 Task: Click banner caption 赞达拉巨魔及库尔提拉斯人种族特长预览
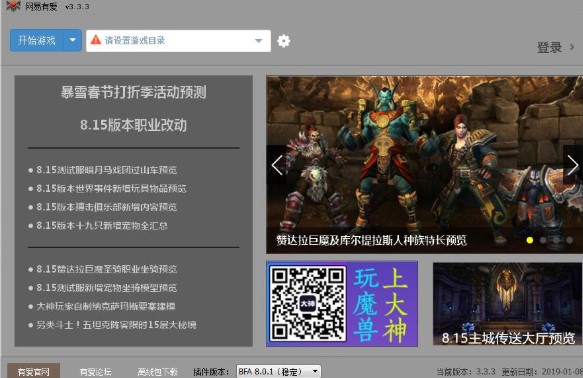371,240
